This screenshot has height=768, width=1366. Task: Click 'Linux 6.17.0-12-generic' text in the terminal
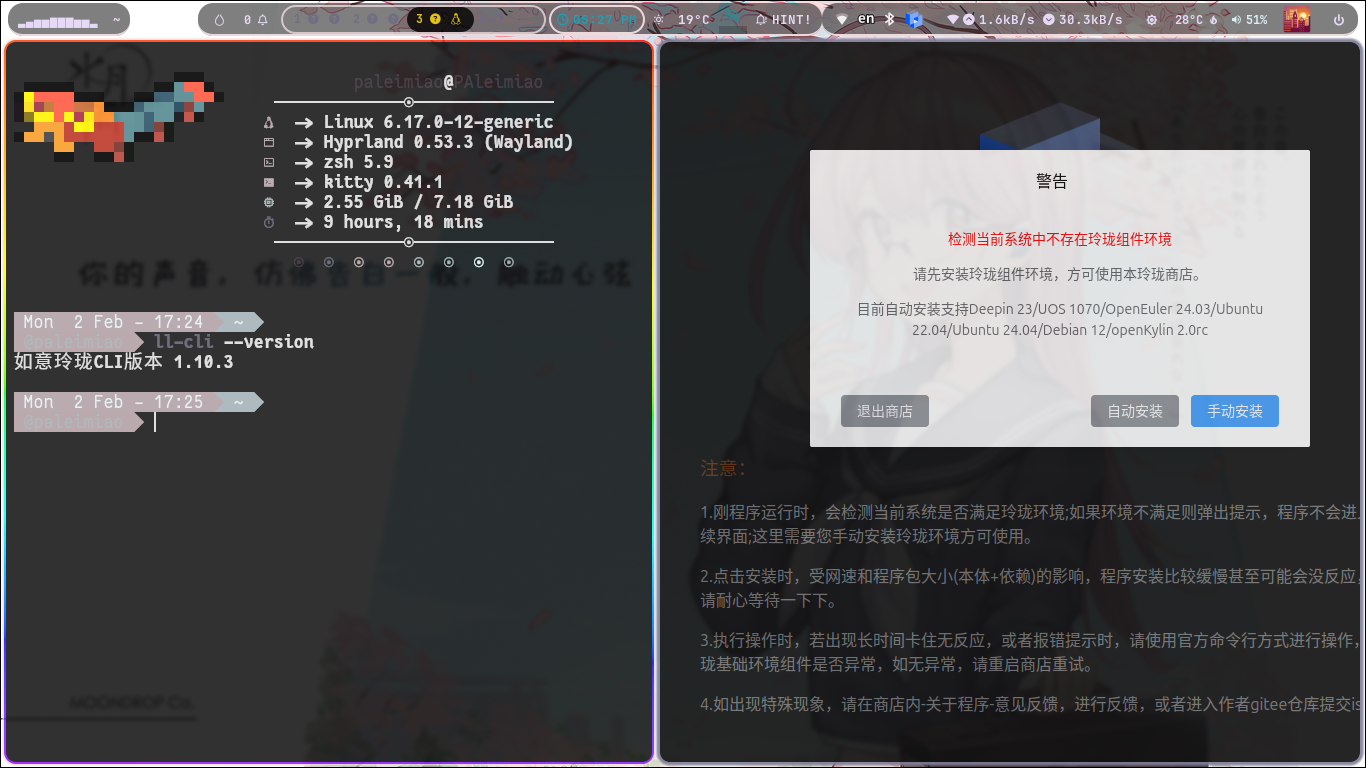click(x=438, y=122)
